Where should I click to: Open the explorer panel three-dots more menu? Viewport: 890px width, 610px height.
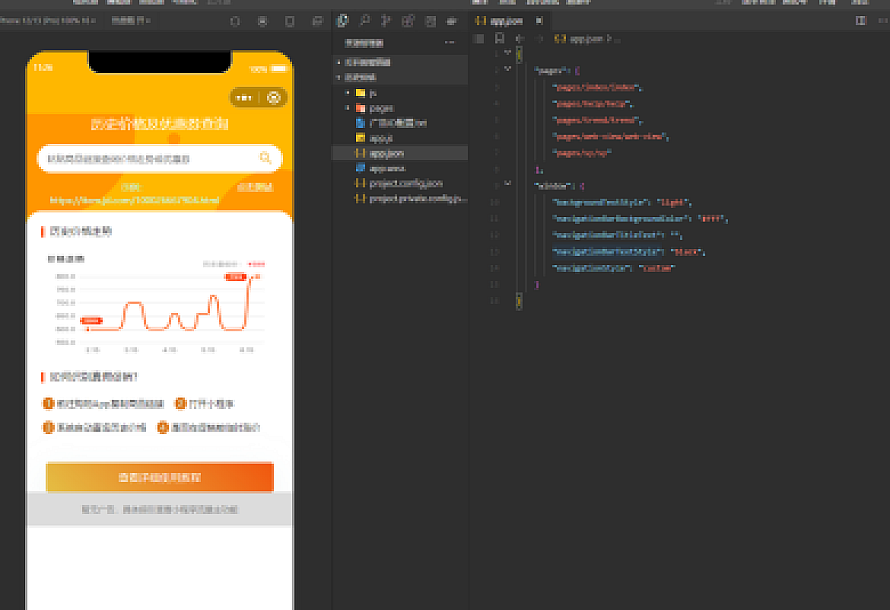(449, 42)
